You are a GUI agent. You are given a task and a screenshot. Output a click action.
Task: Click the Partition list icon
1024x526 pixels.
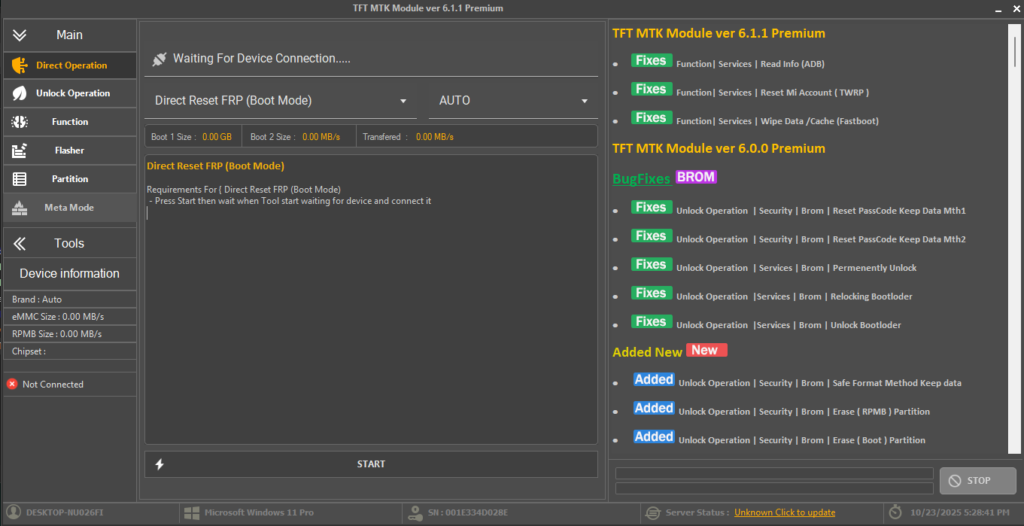click(x=20, y=179)
